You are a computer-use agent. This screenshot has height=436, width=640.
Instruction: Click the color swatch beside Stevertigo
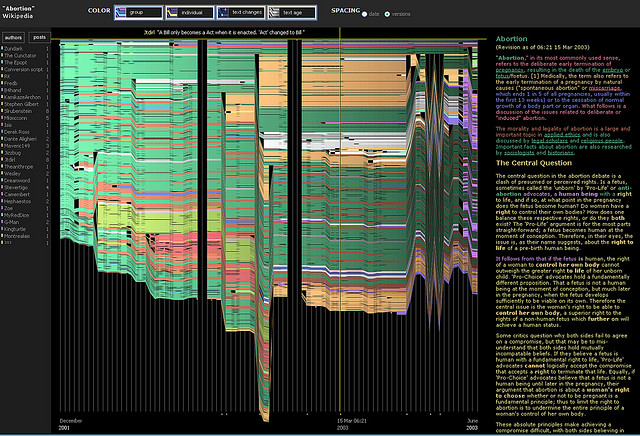click(x=2, y=187)
